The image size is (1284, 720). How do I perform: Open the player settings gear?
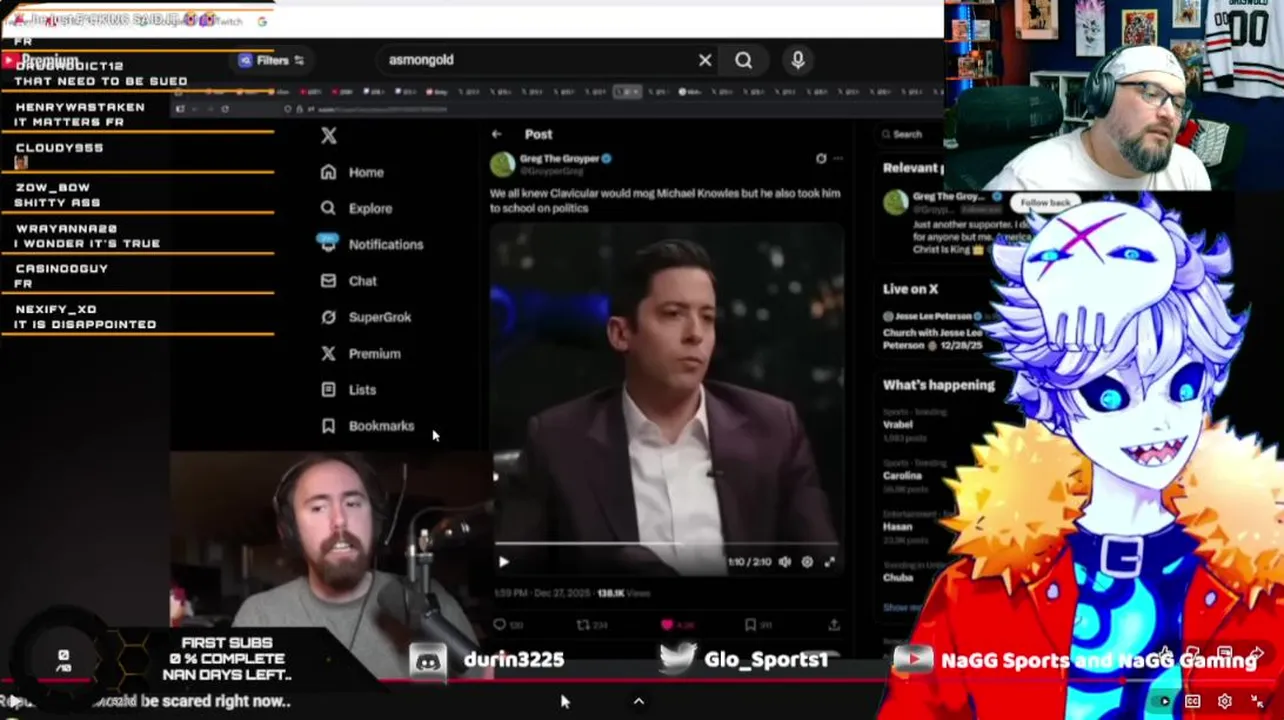[1225, 701]
